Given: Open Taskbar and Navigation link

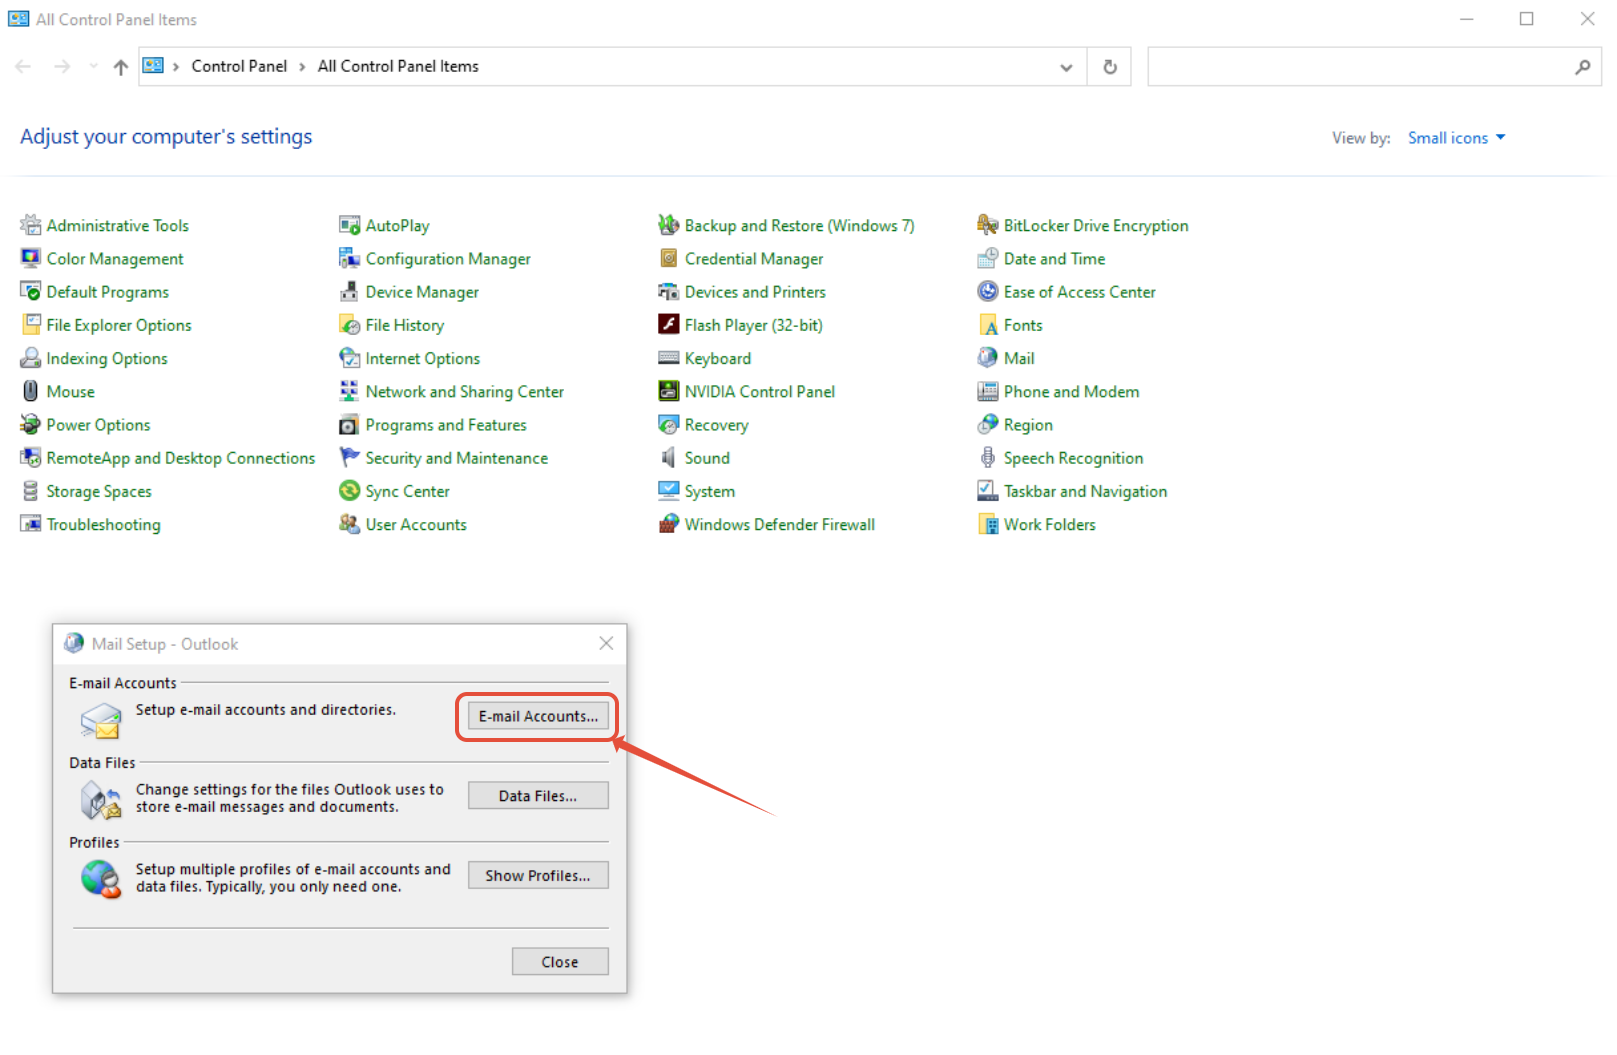Looking at the screenshot, I should (x=1085, y=491).
